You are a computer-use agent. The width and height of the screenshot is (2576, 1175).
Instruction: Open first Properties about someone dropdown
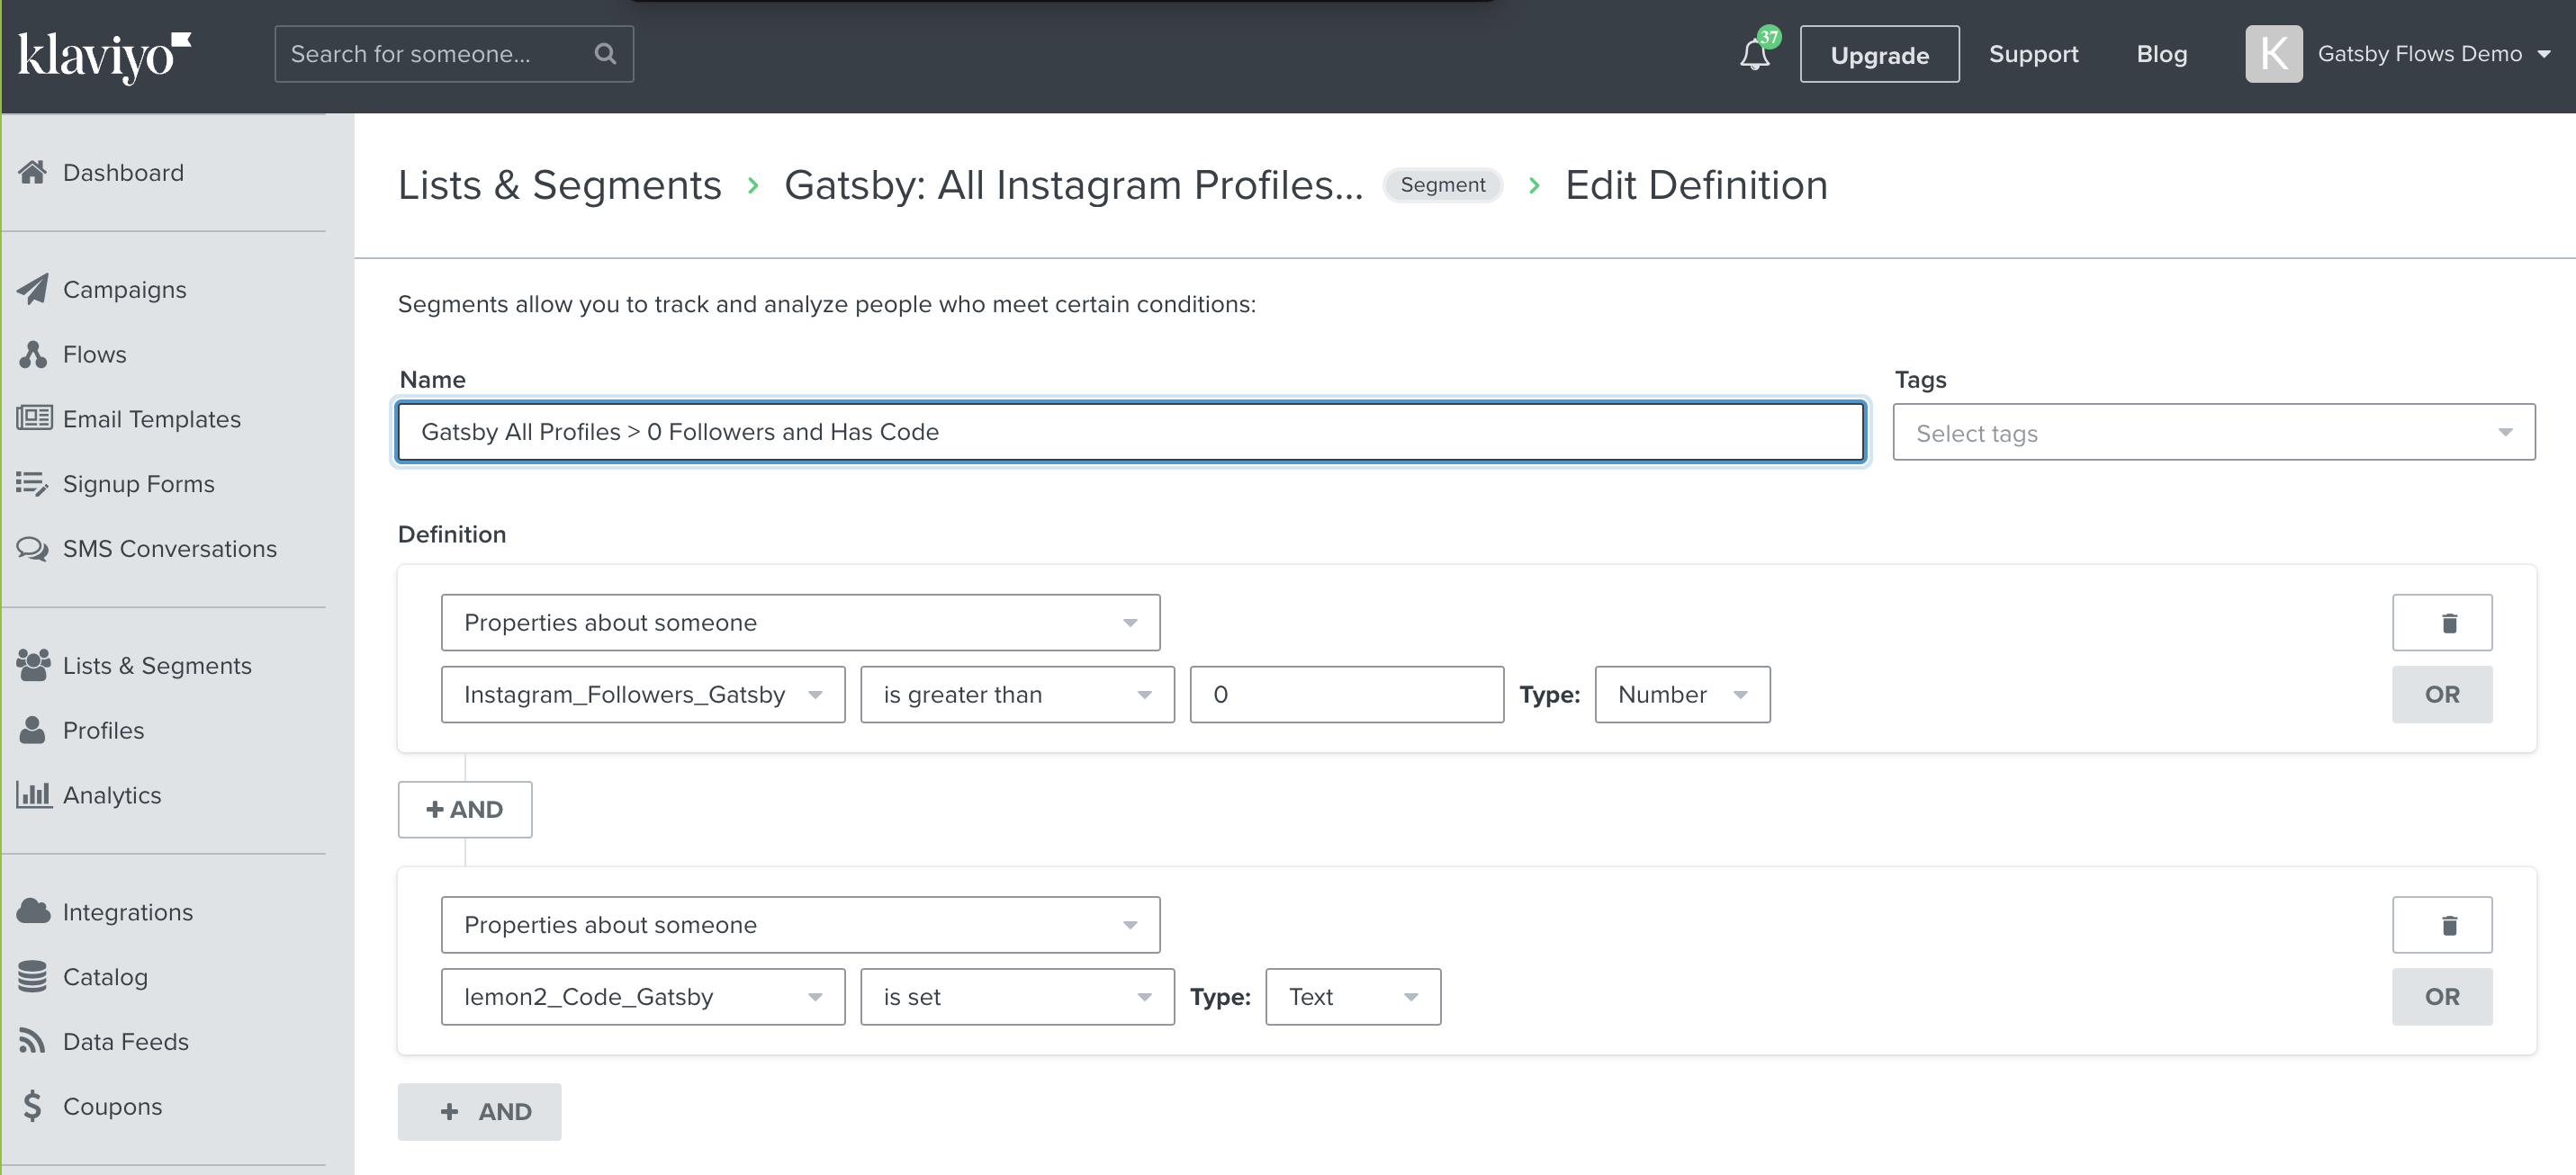tap(800, 623)
